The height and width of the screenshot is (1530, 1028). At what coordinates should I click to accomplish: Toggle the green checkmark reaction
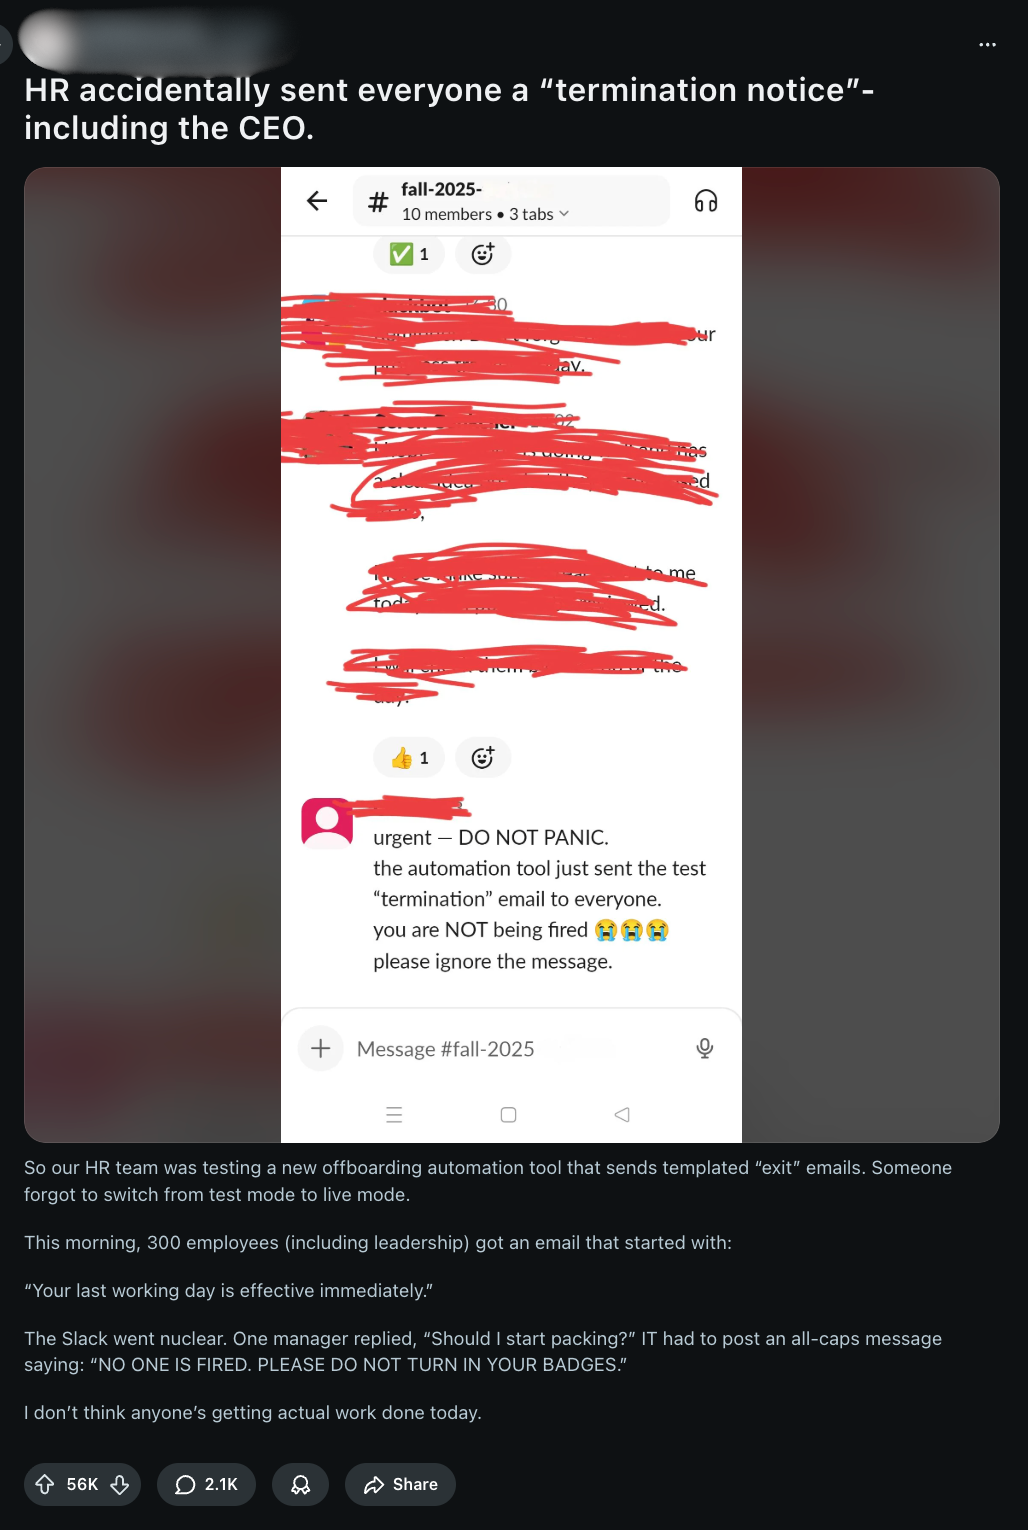(x=408, y=254)
